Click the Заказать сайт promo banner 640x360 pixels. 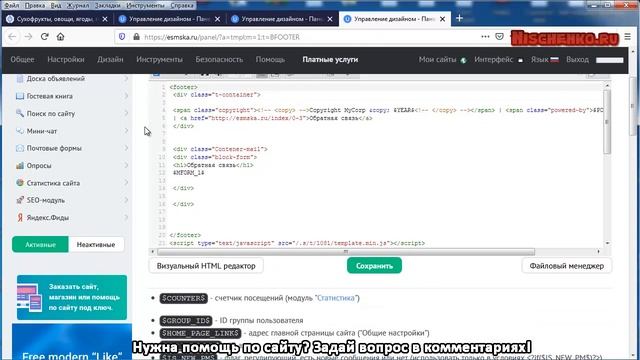tap(72, 297)
